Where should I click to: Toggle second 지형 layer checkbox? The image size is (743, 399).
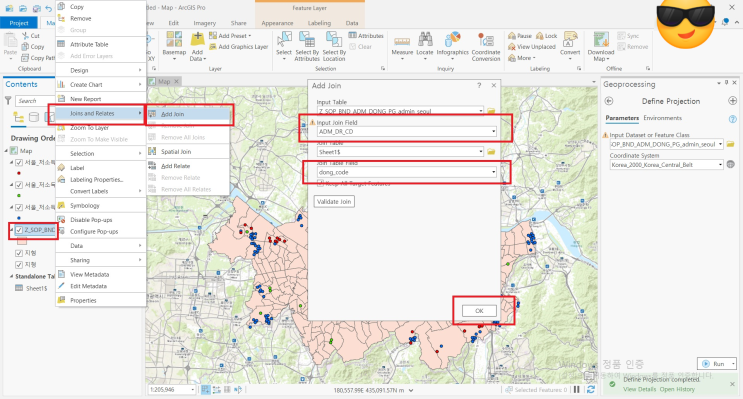19,264
